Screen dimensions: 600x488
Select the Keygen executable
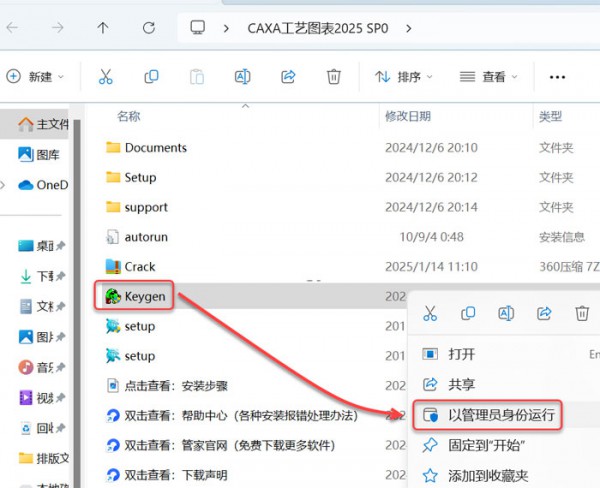click(x=135, y=296)
